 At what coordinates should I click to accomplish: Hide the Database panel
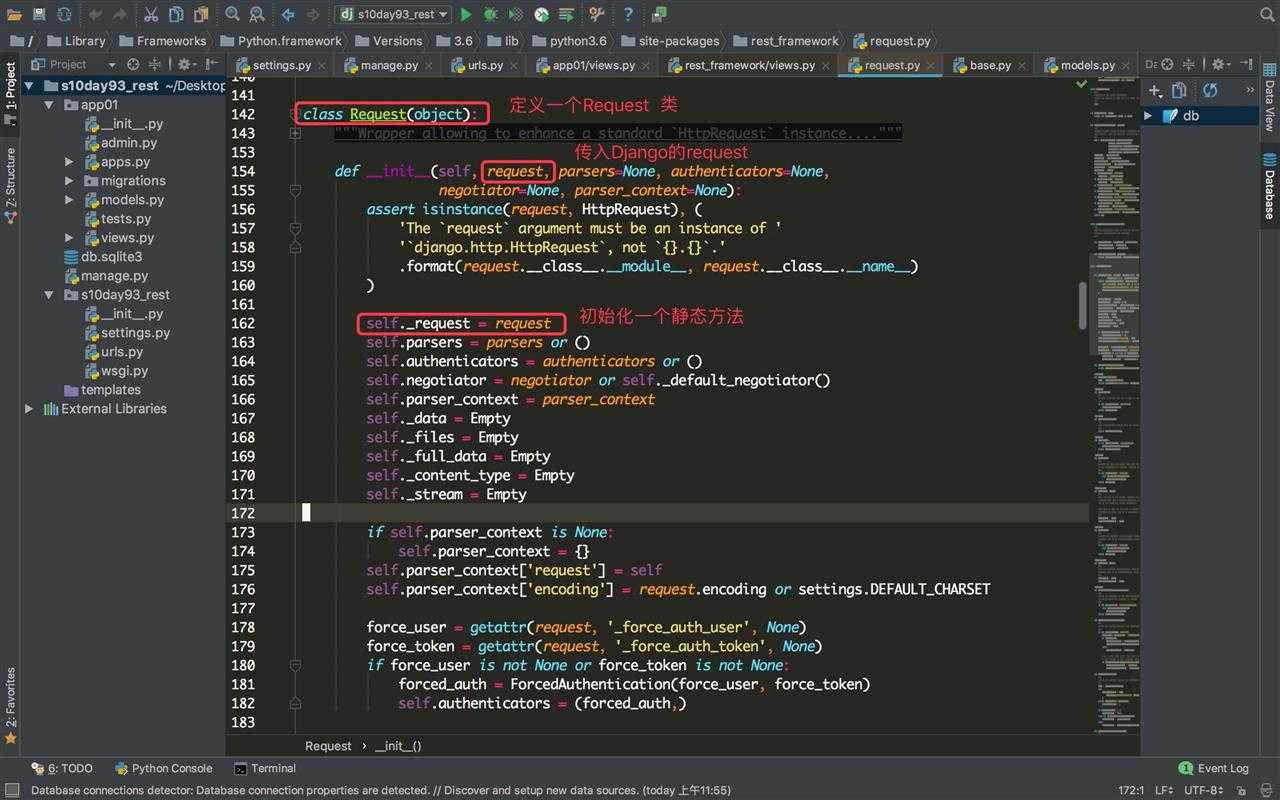point(1246,64)
